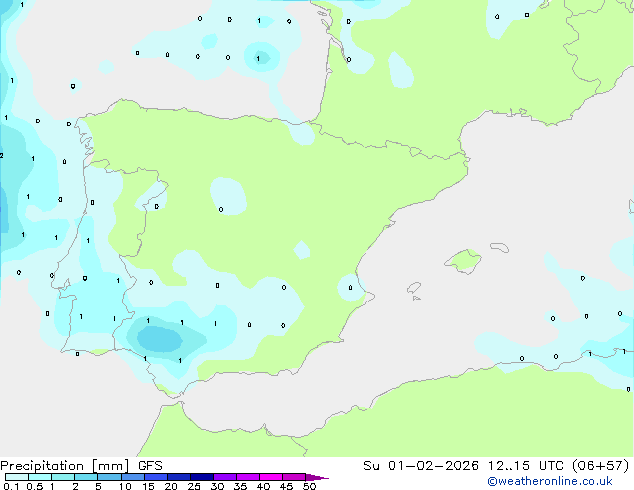
Task: Select the legend label '25'
Action: [x=194, y=486]
